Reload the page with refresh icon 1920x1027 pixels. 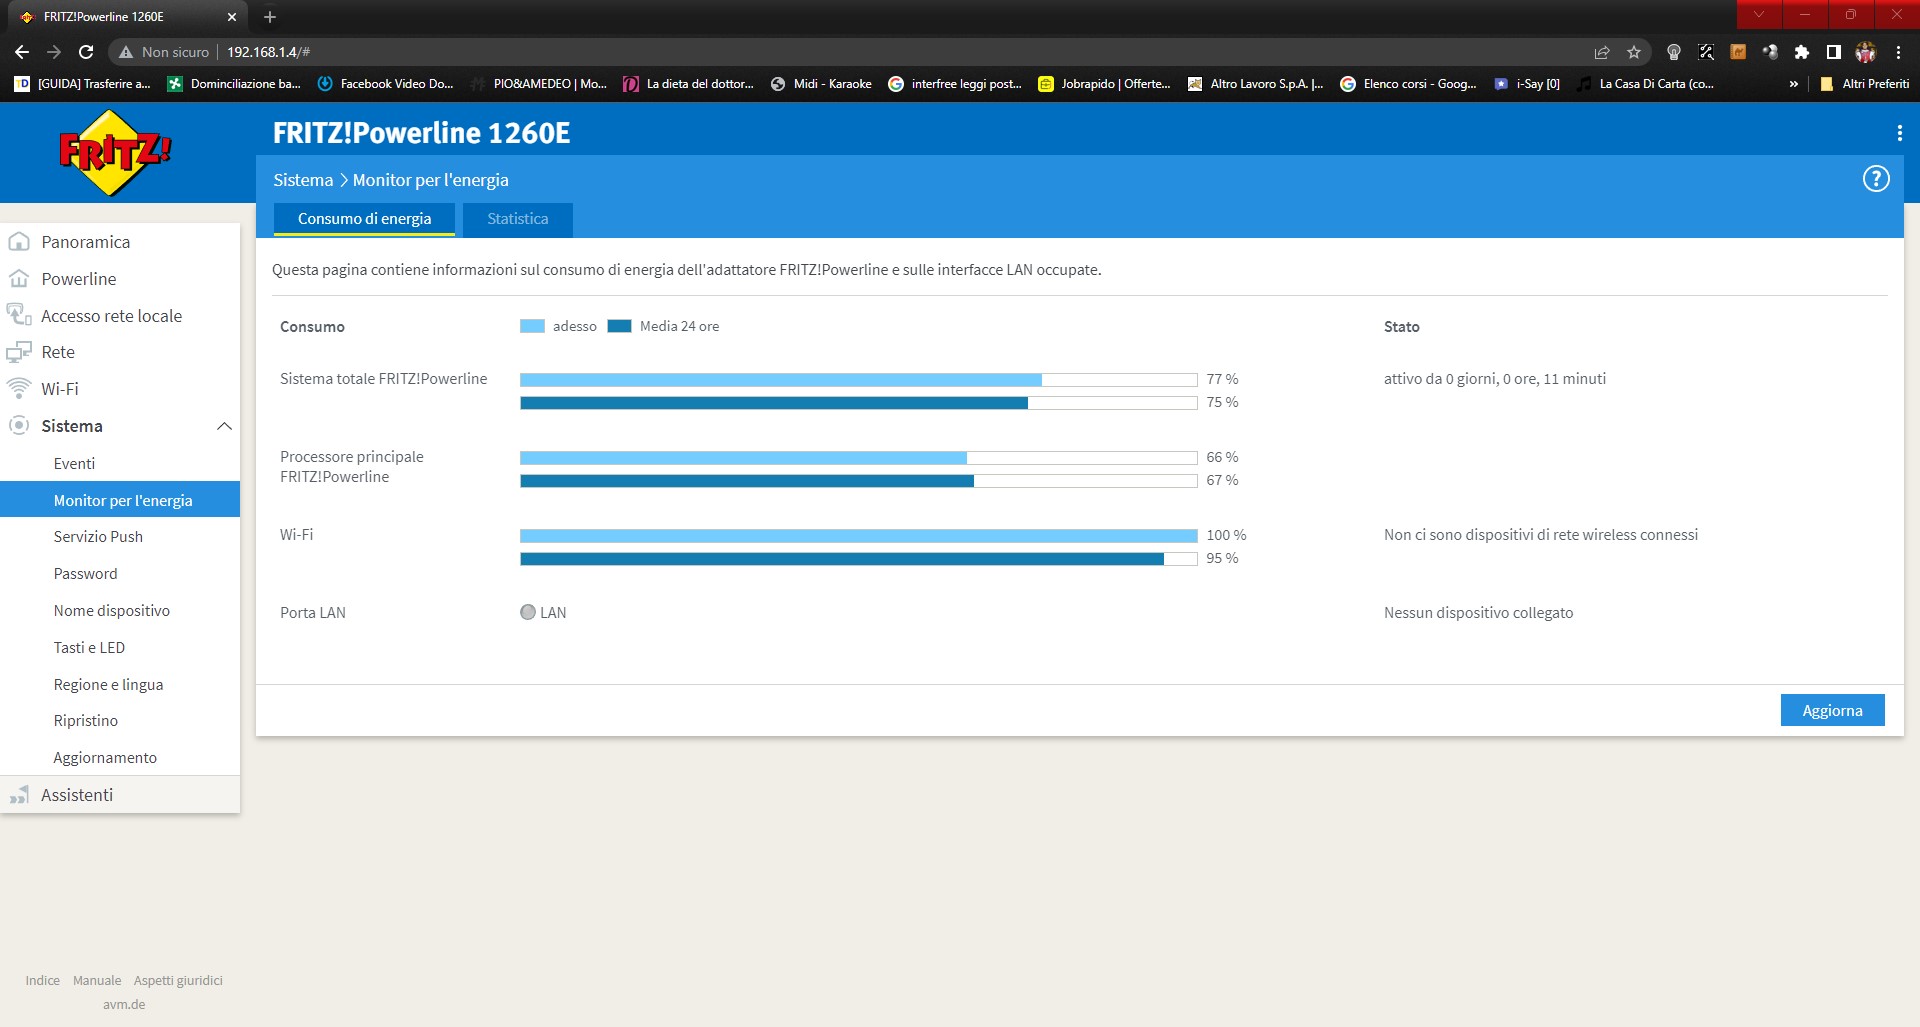pyautogui.click(x=86, y=52)
